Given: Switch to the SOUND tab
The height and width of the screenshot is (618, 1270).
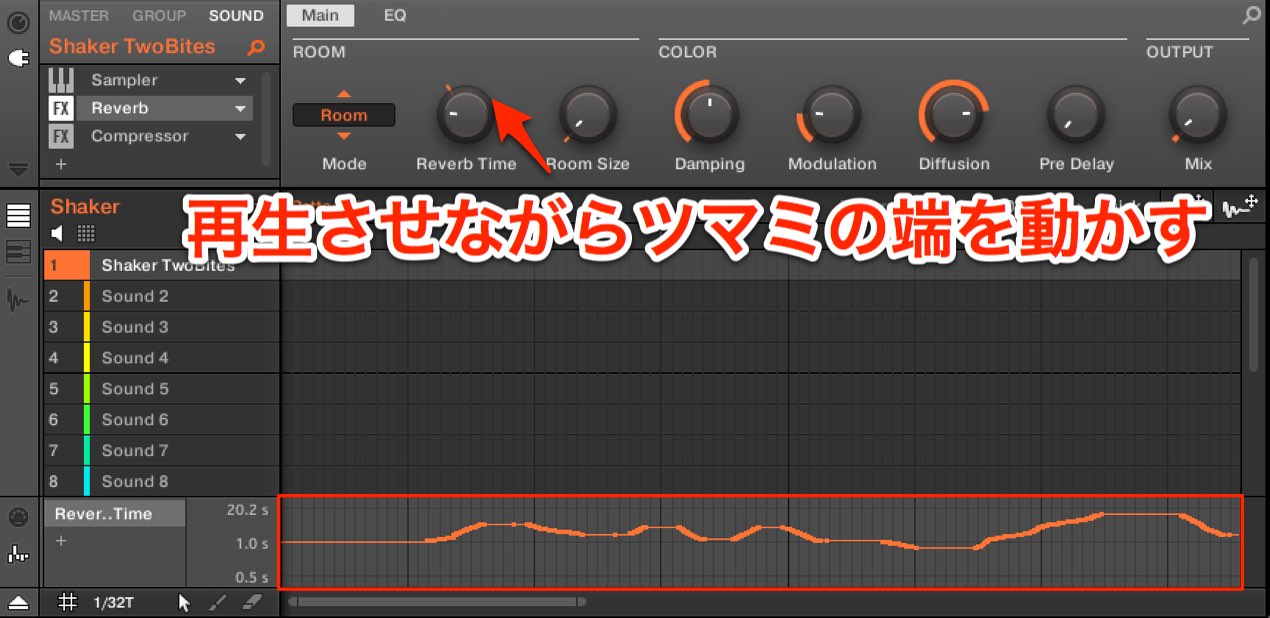Looking at the screenshot, I should (236, 16).
